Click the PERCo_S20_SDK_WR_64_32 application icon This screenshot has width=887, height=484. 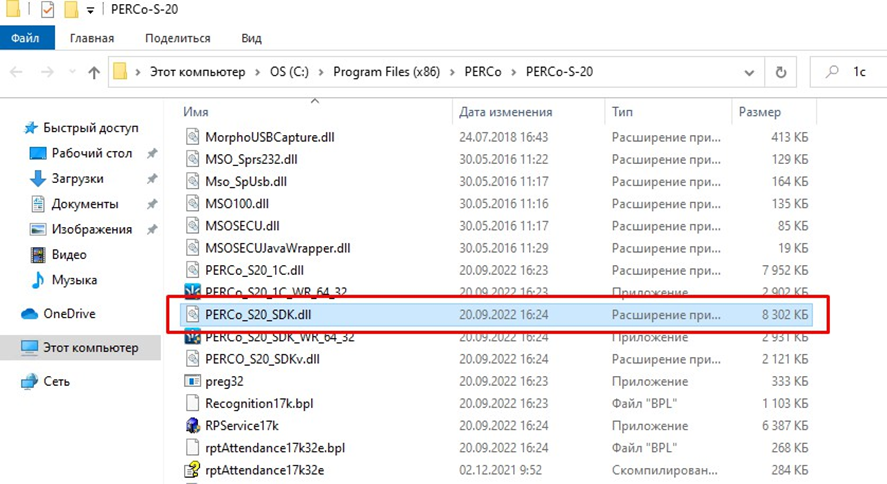pyautogui.click(x=194, y=337)
